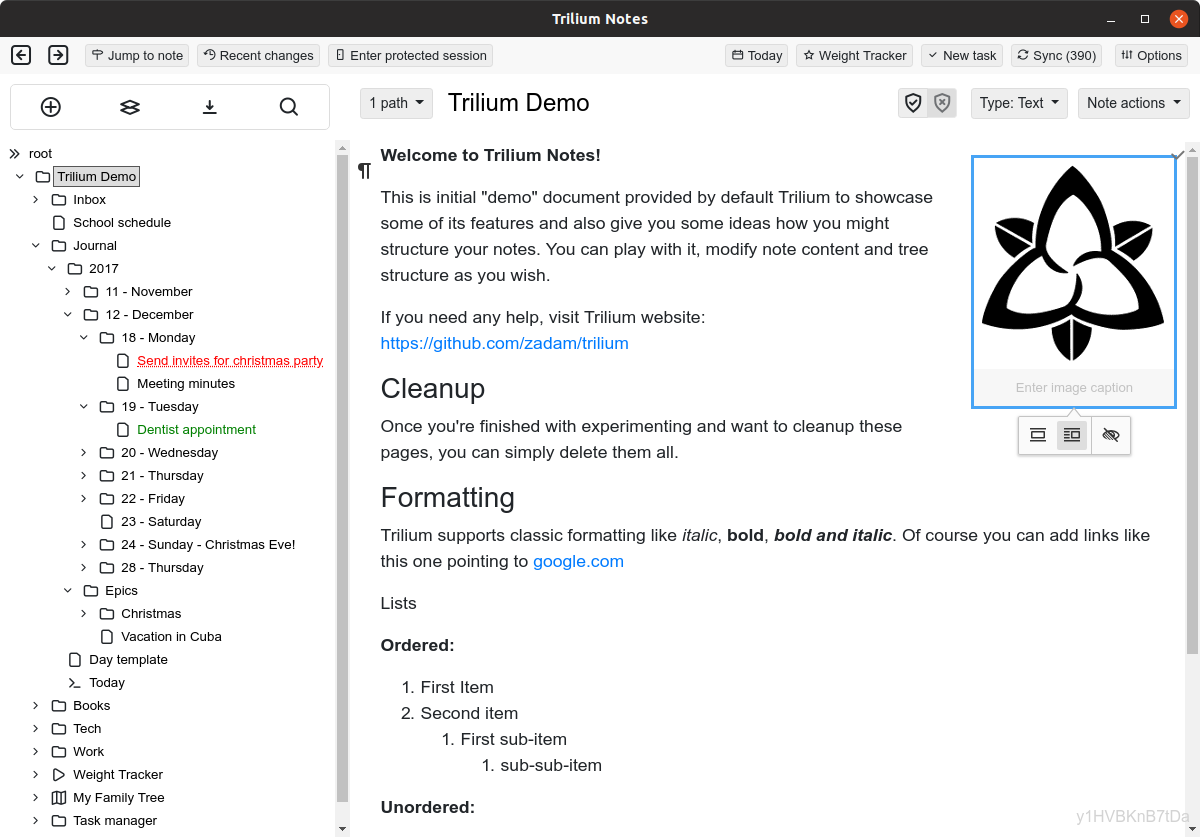The height and width of the screenshot is (837, 1200).
Task: Collapse the 18 - Monday node
Action: pyautogui.click(x=84, y=338)
